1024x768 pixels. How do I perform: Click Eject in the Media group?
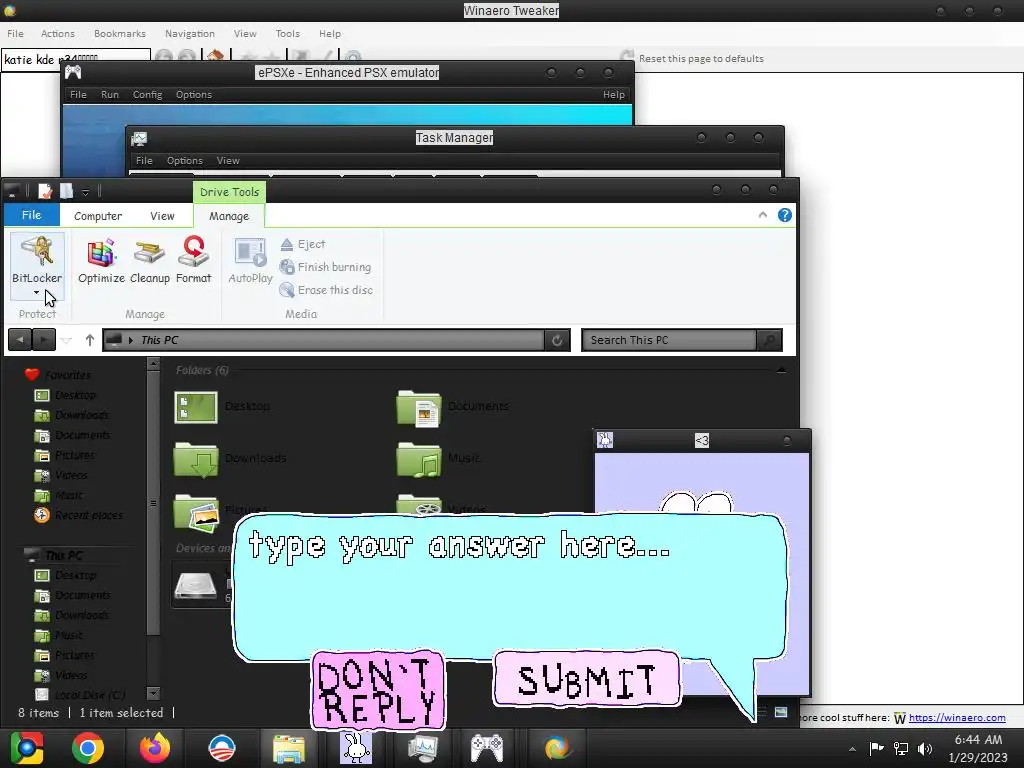point(303,244)
